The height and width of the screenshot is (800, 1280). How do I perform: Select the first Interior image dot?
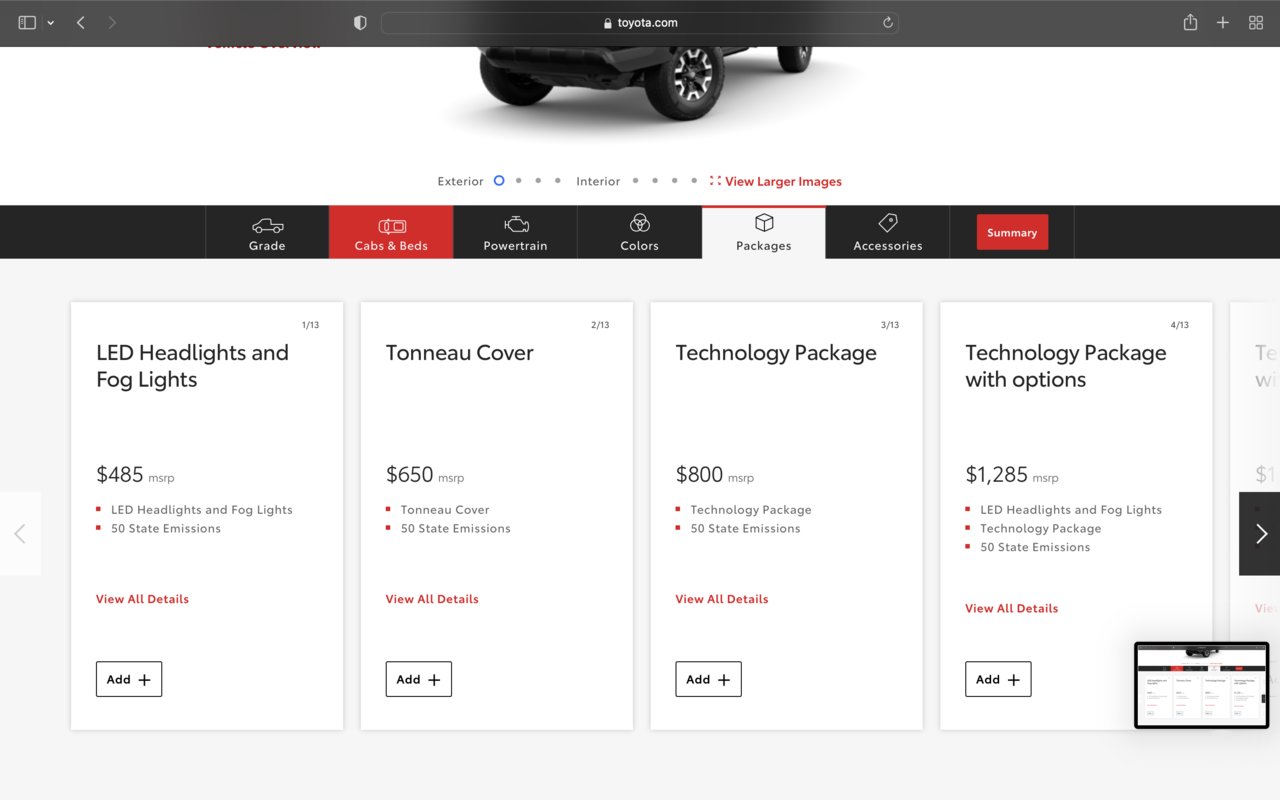pyautogui.click(x=635, y=181)
